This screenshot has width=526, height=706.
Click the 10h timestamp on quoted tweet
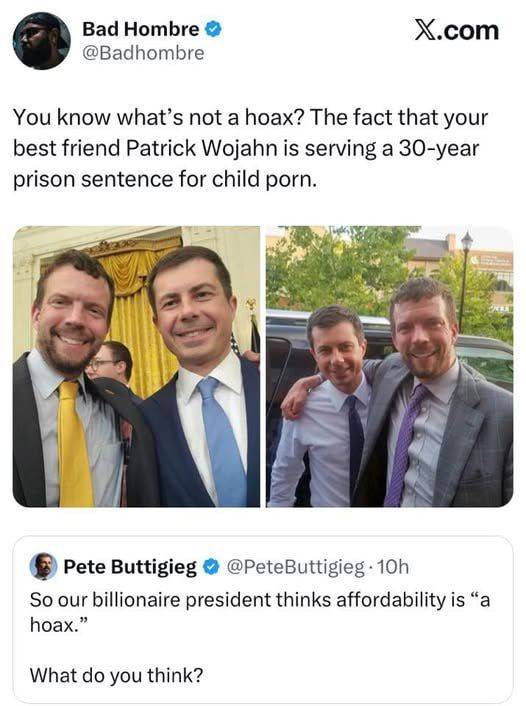[393, 567]
